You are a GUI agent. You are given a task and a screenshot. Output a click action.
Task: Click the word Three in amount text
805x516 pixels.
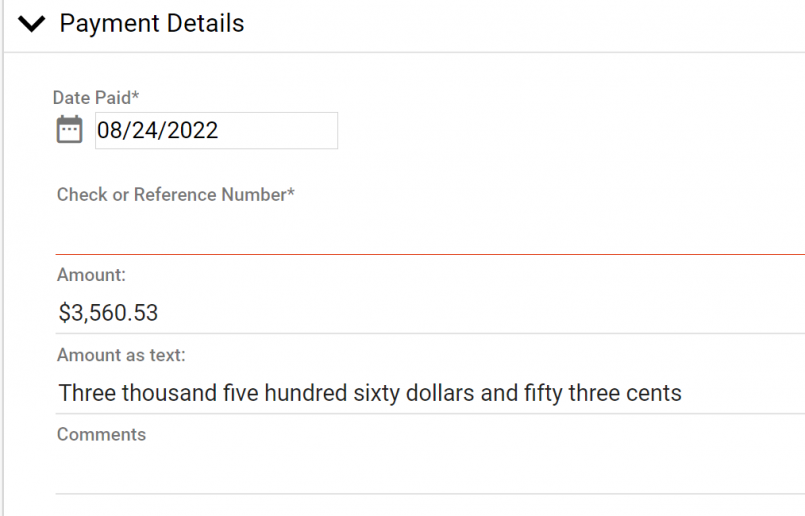[88, 393]
